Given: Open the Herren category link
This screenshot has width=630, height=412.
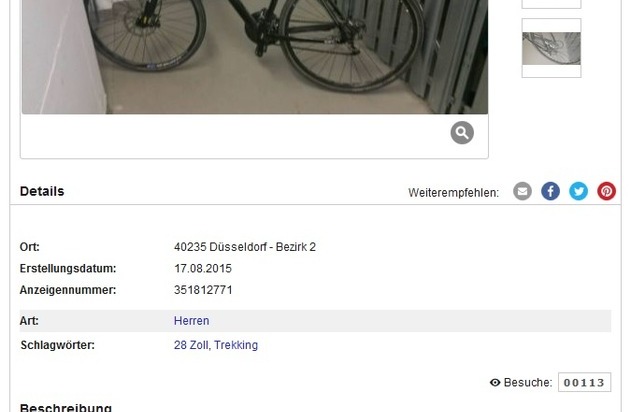Looking at the screenshot, I should pyautogui.click(x=191, y=321).
